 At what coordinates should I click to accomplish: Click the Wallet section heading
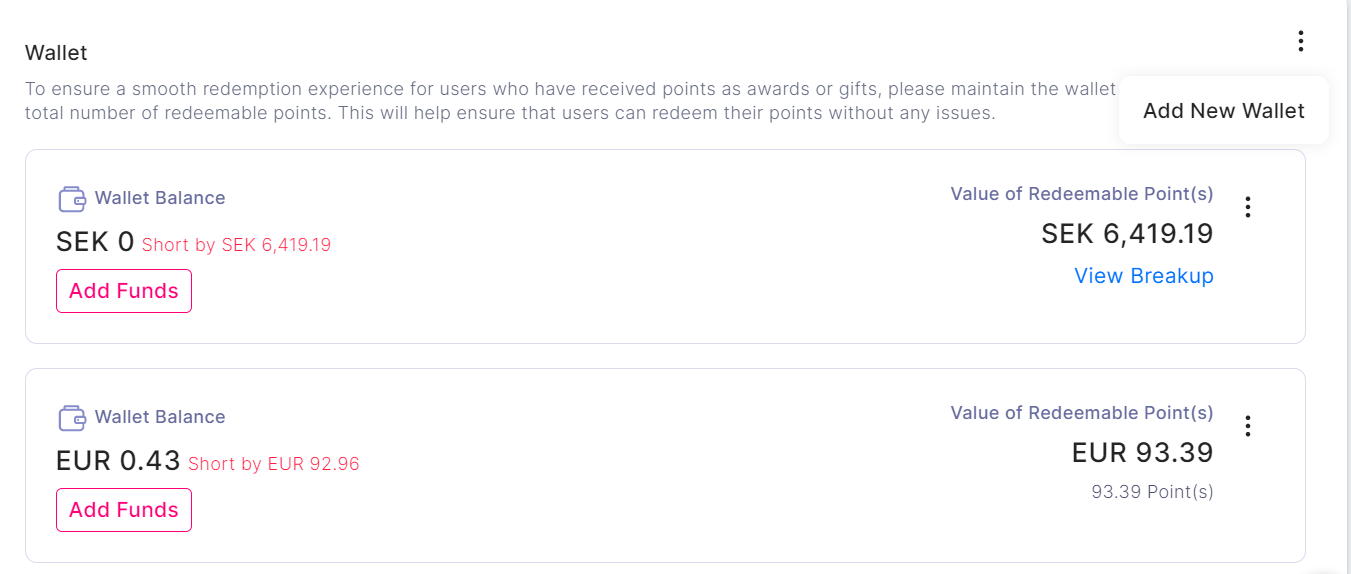(56, 52)
